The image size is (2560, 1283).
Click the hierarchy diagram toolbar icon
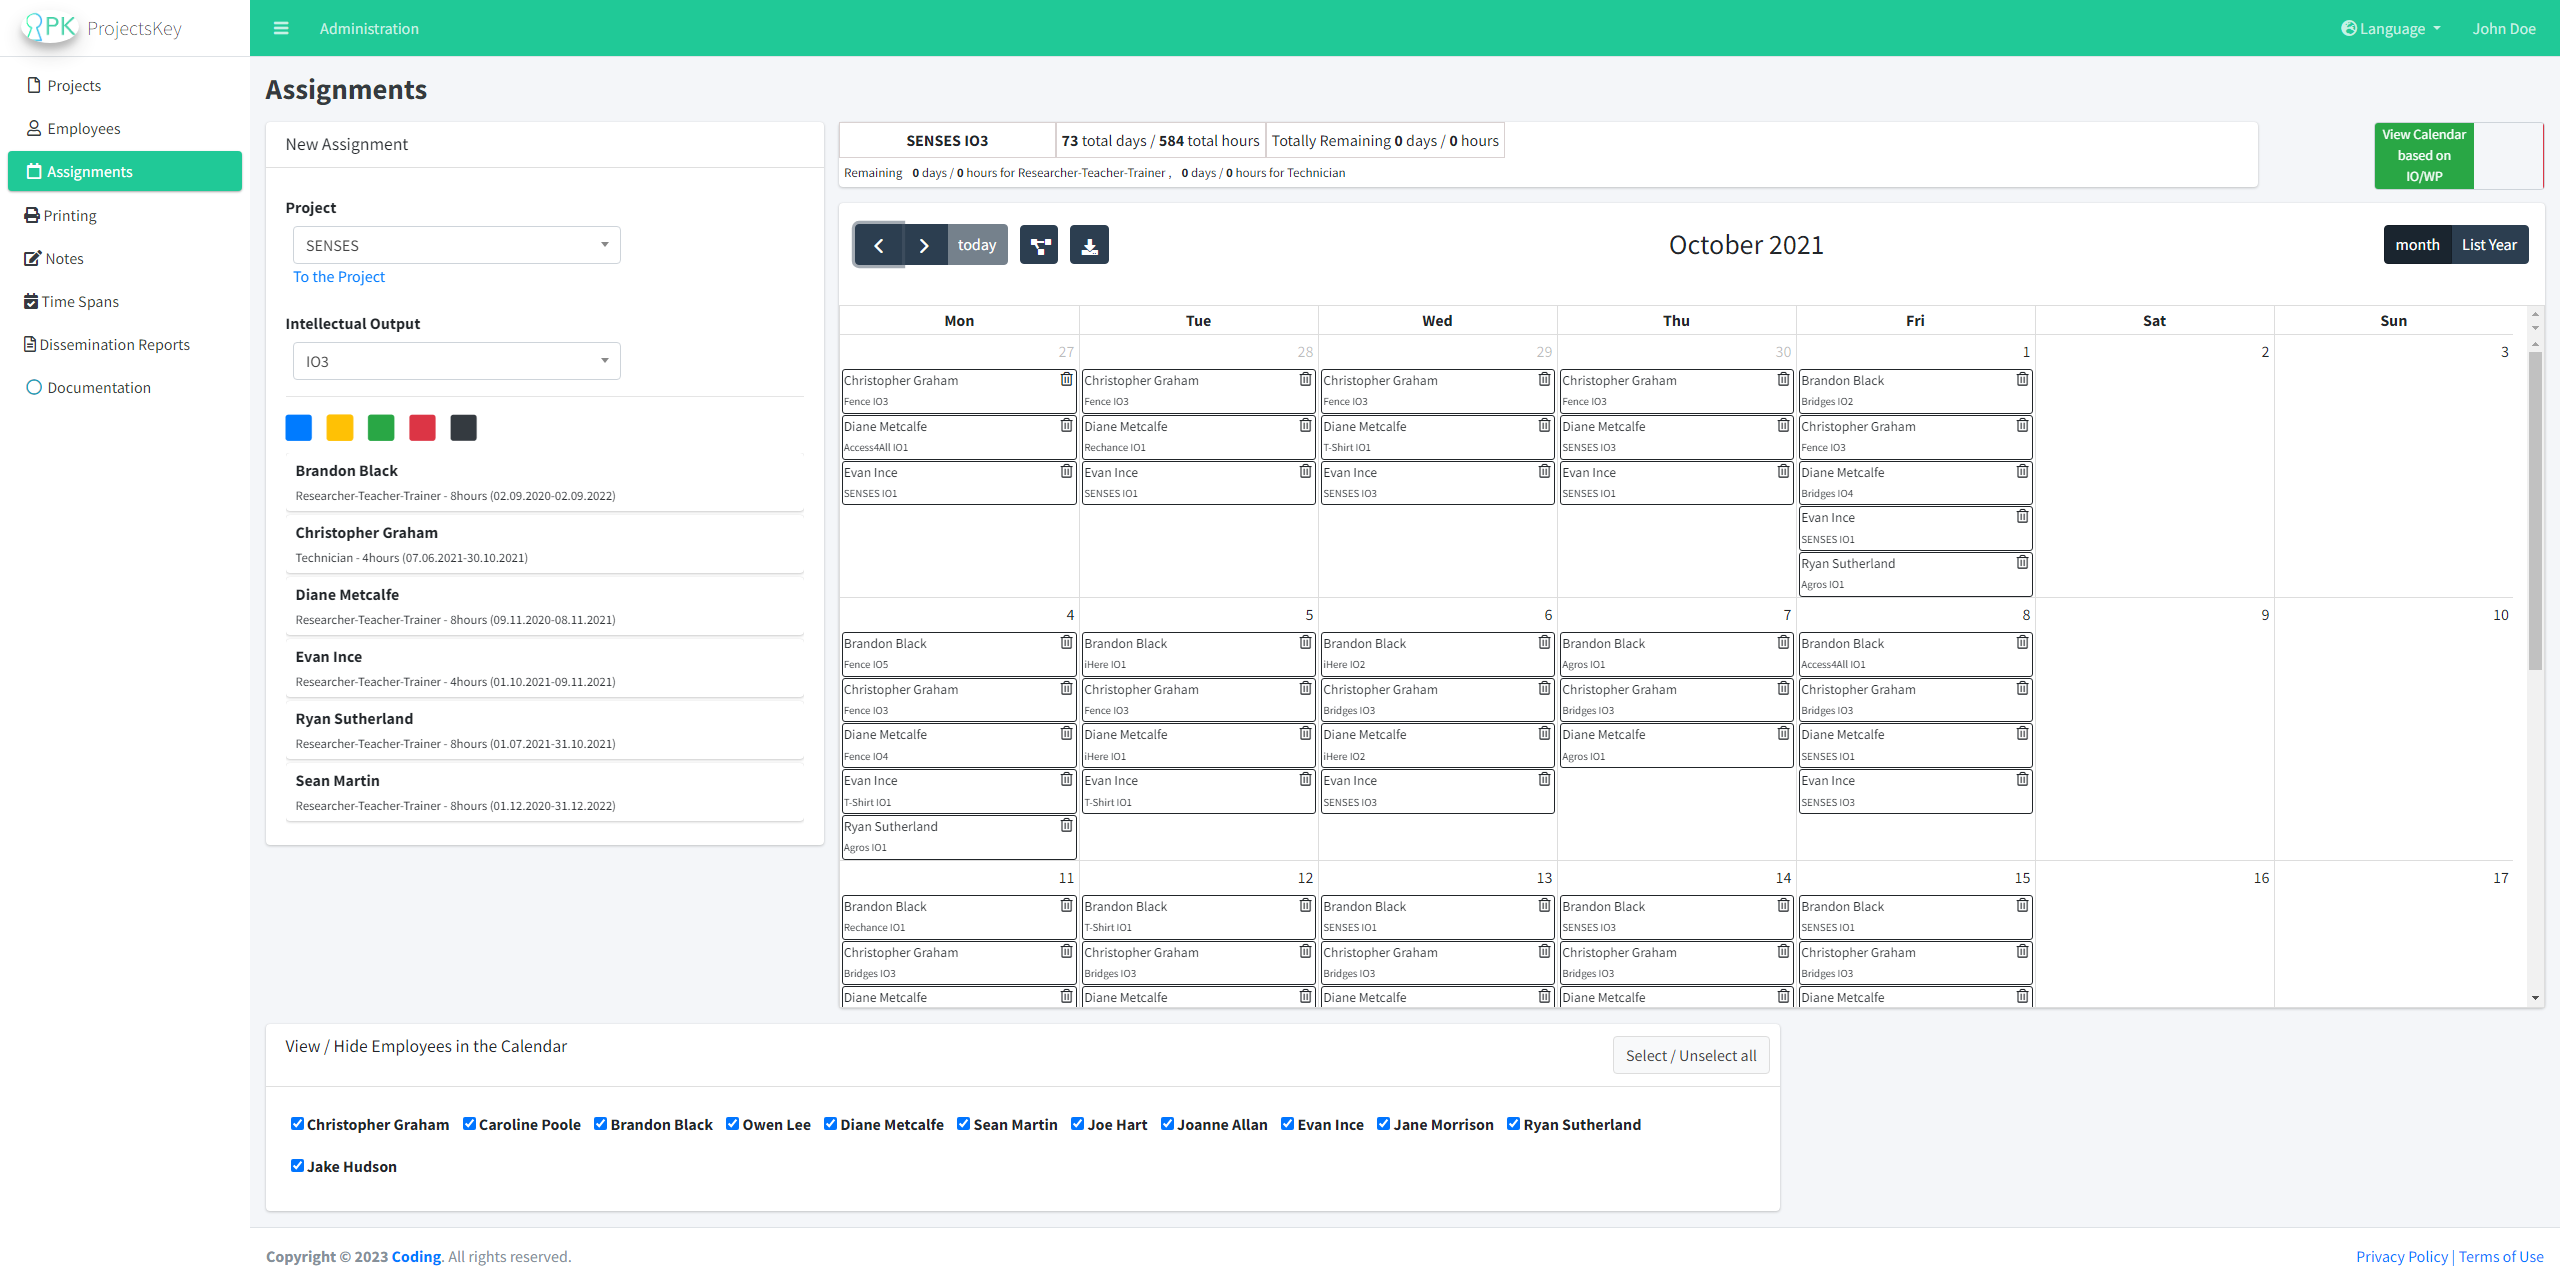tap(1038, 245)
